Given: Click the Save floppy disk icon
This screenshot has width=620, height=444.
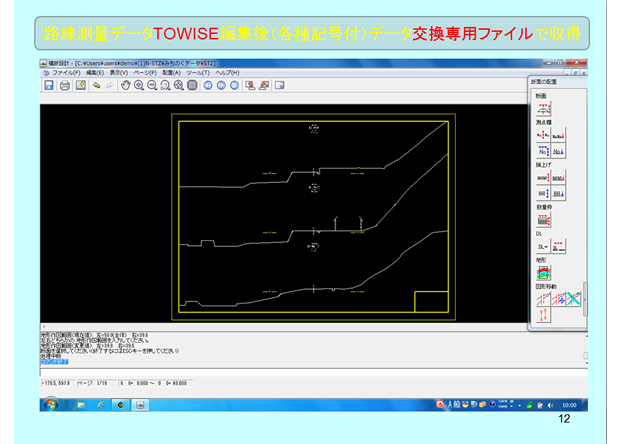Looking at the screenshot, I should pyautogui.click(x=49, y=85).
